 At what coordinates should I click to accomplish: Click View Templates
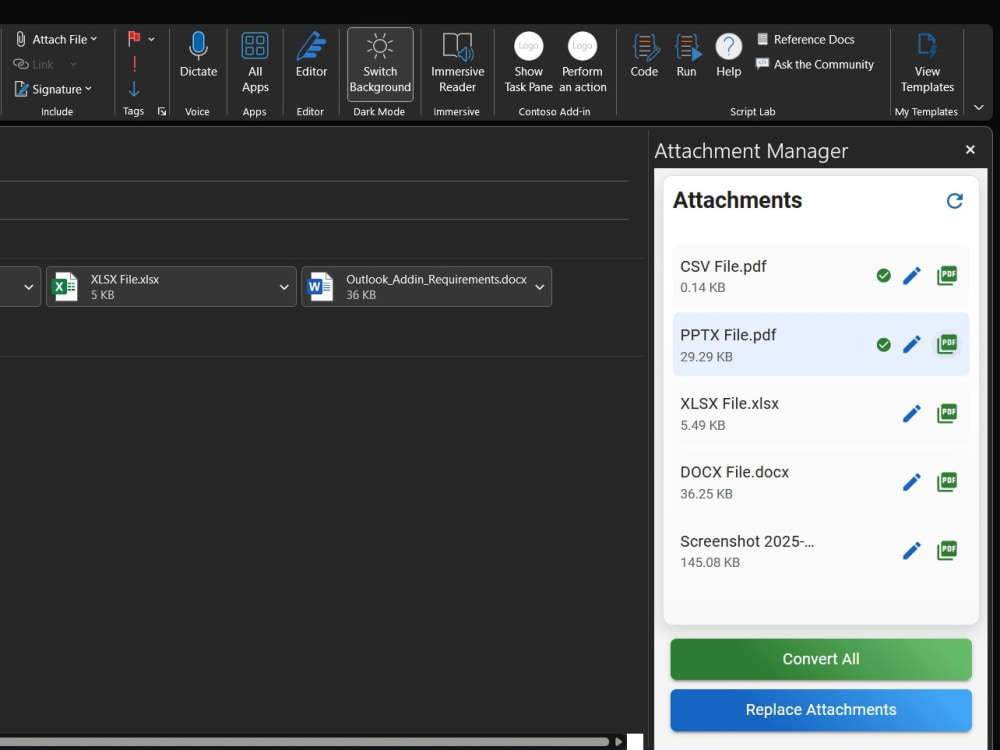927,62
